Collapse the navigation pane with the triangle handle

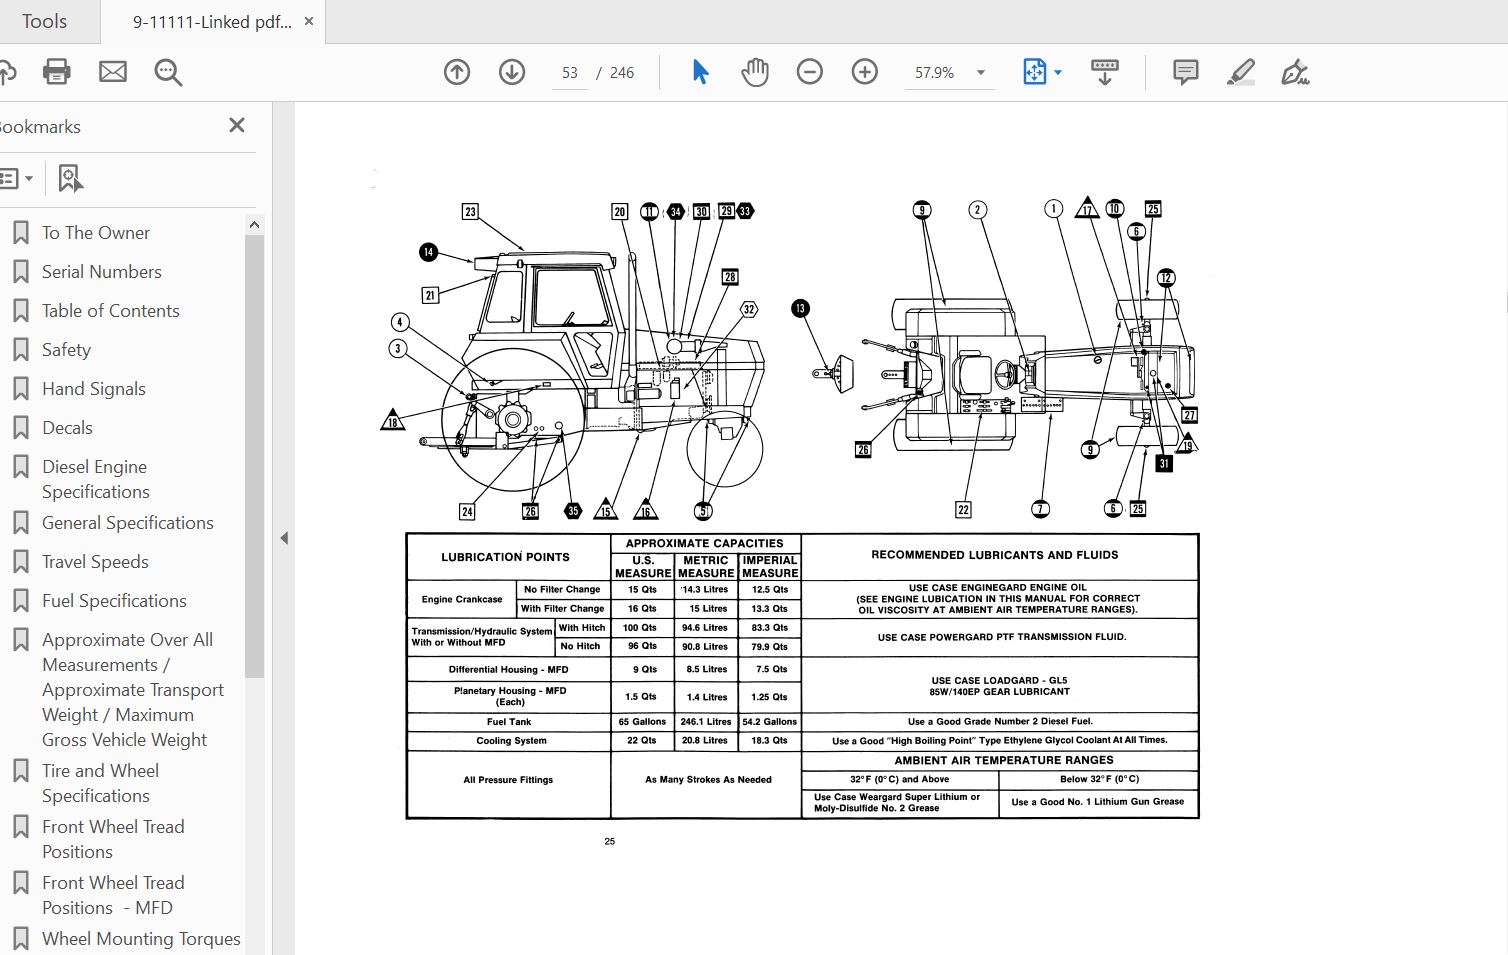284,538
